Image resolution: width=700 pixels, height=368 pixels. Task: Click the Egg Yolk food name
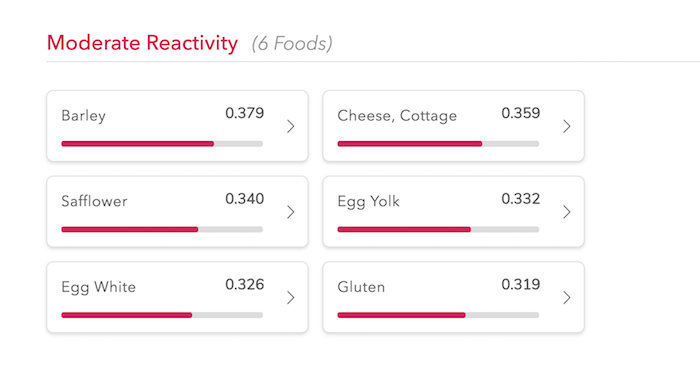(368, 202)
